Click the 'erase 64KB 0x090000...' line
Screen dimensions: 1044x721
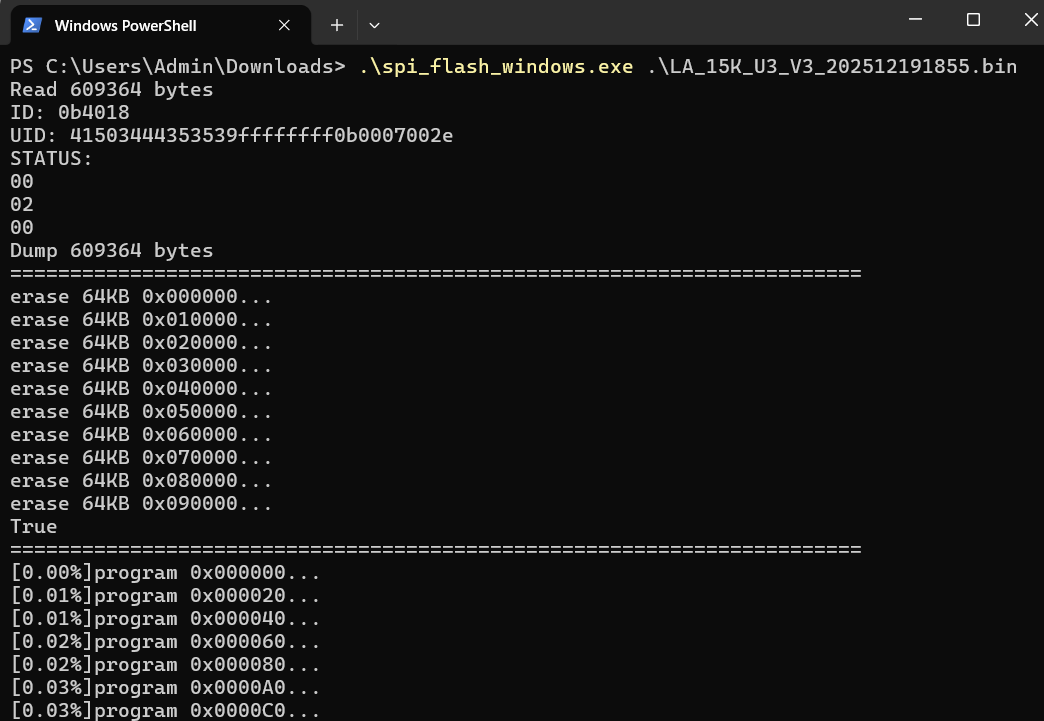click(141, 504)
